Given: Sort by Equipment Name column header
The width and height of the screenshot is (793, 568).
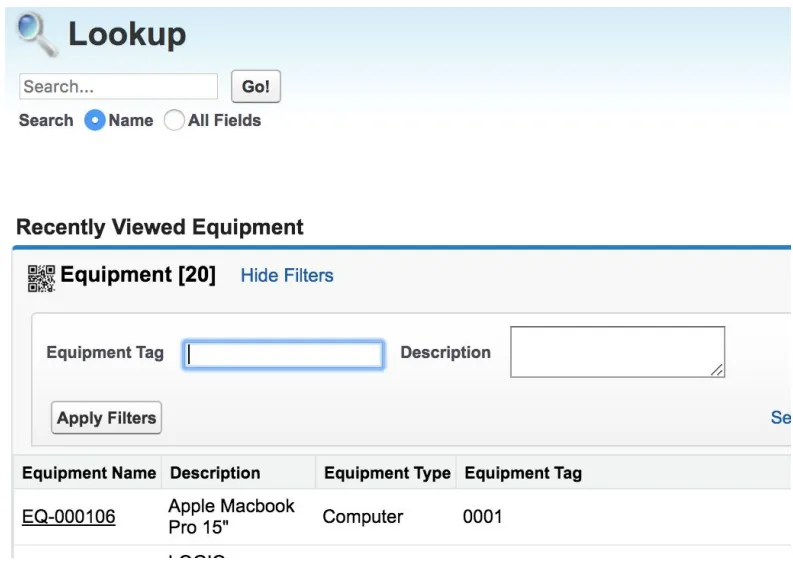Looking at the screenshot, I should (89, 473).
